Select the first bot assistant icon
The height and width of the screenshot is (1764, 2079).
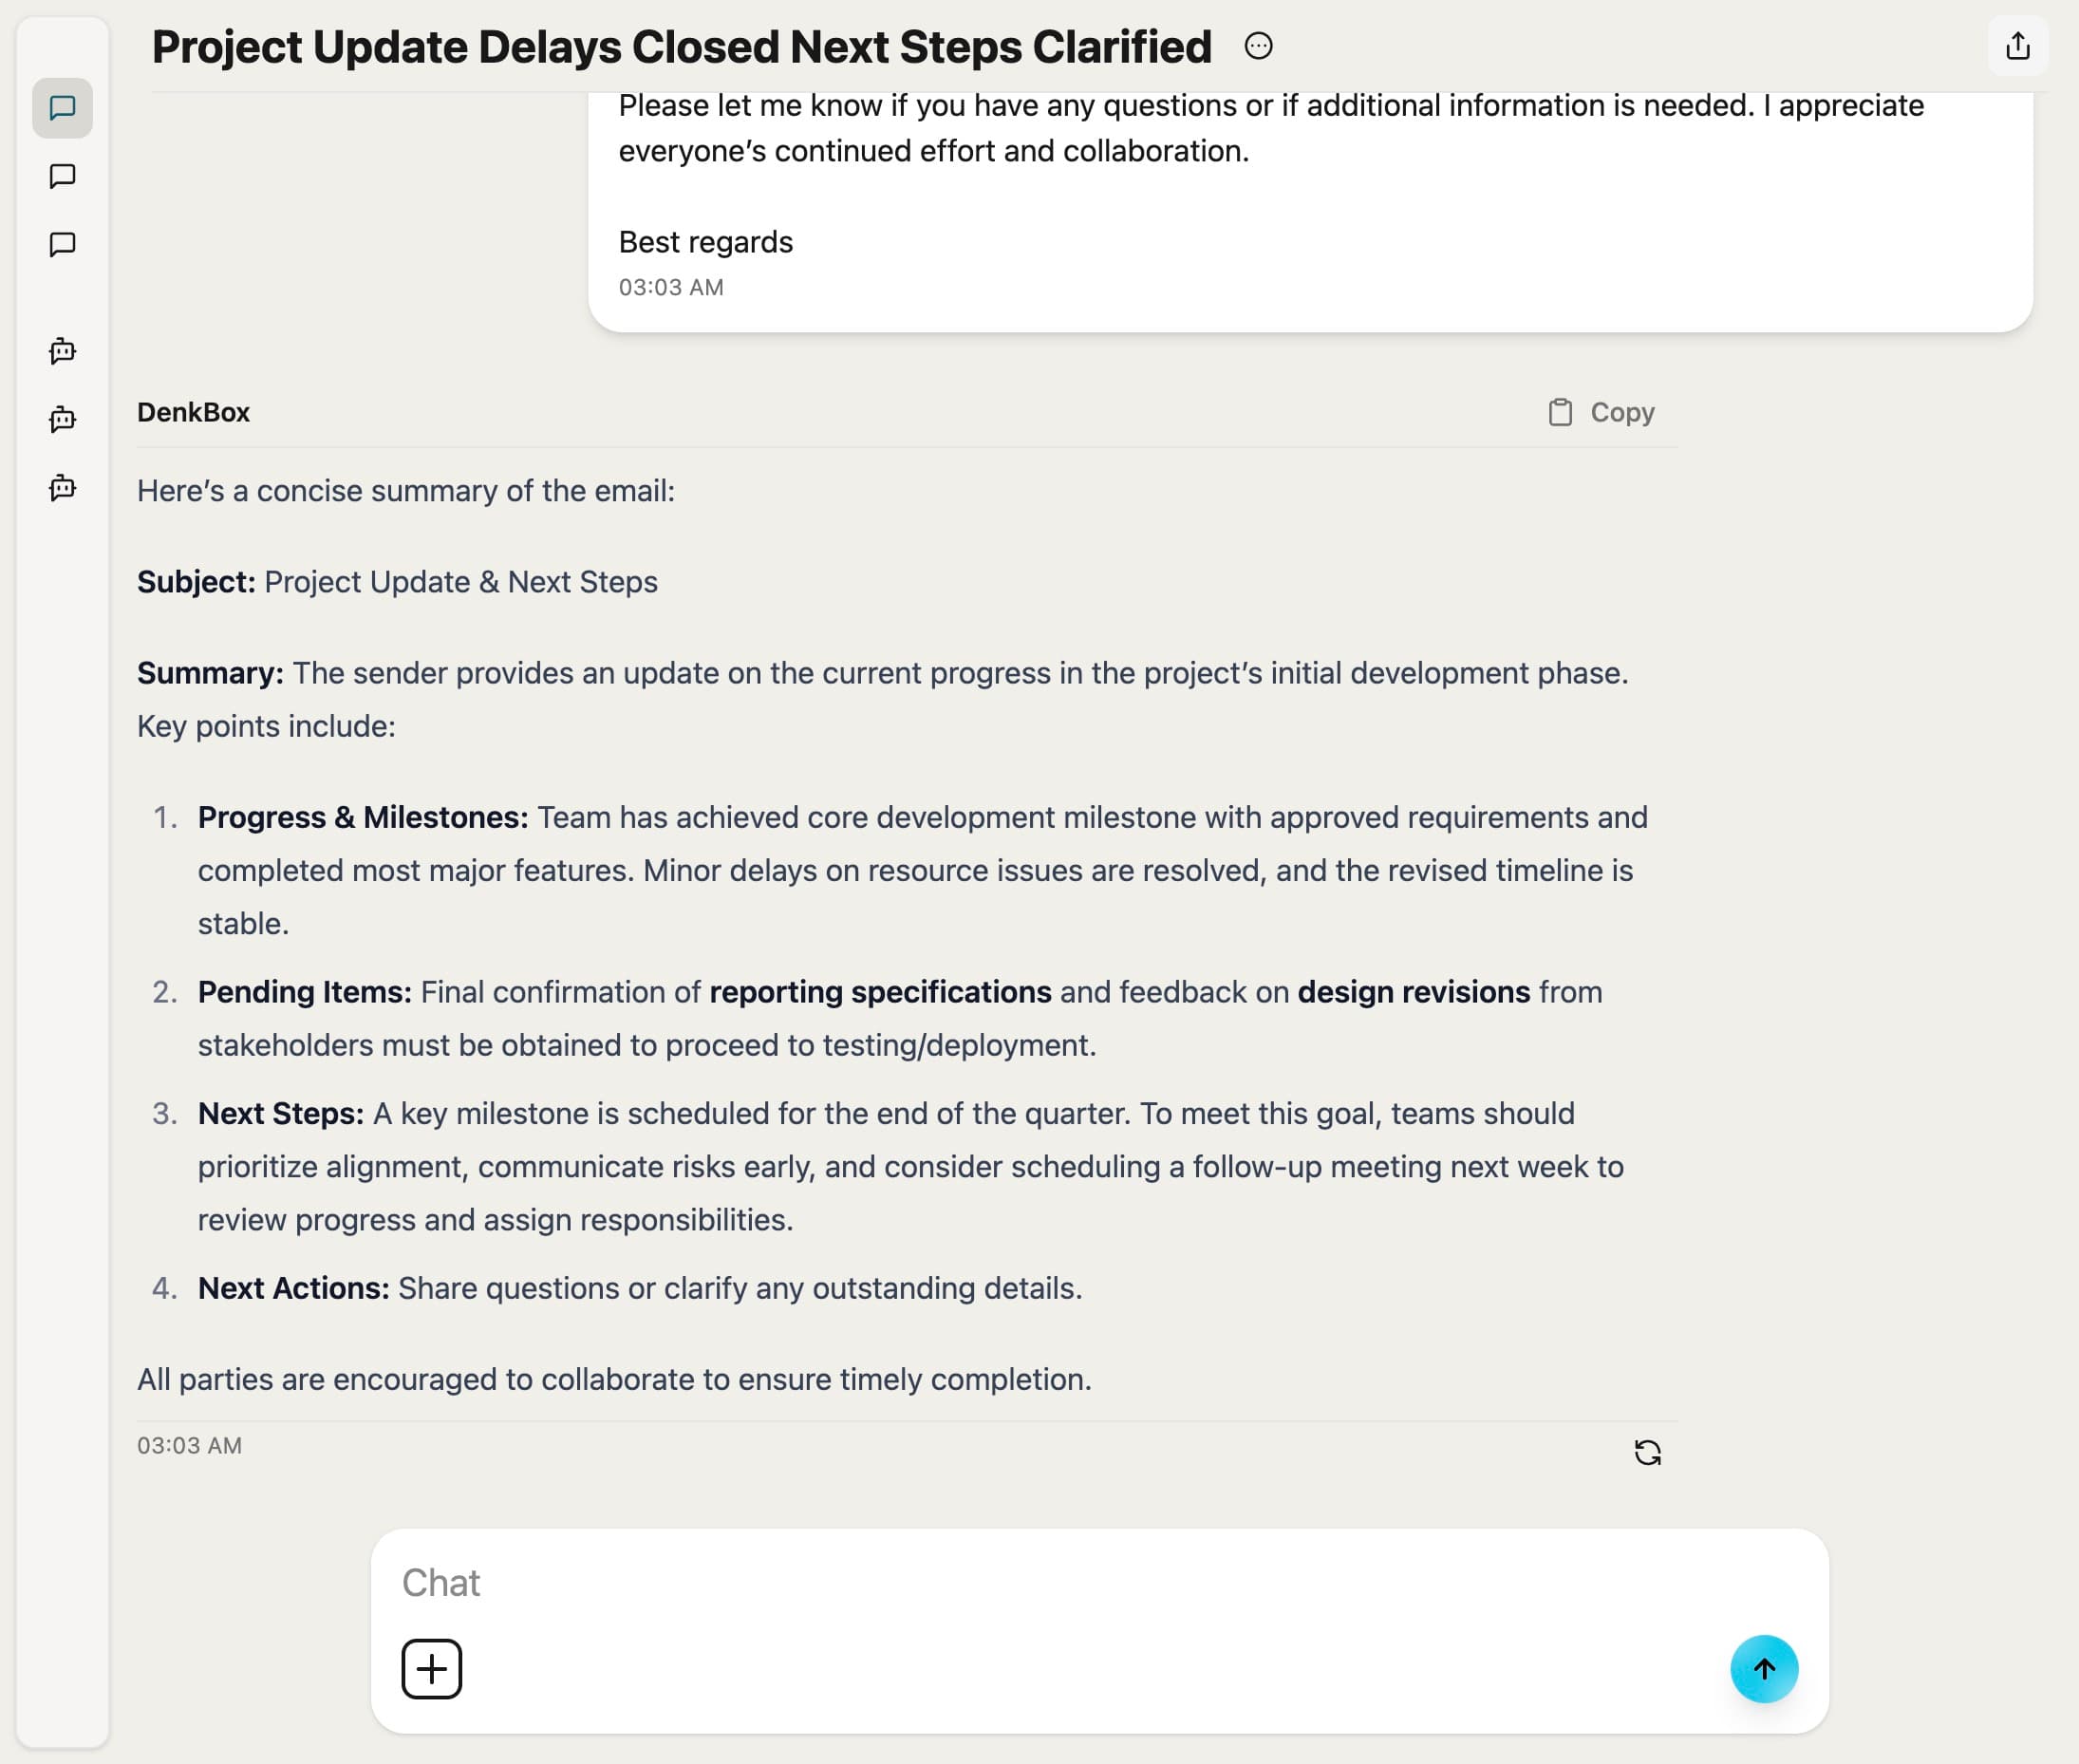coord(62,351)
